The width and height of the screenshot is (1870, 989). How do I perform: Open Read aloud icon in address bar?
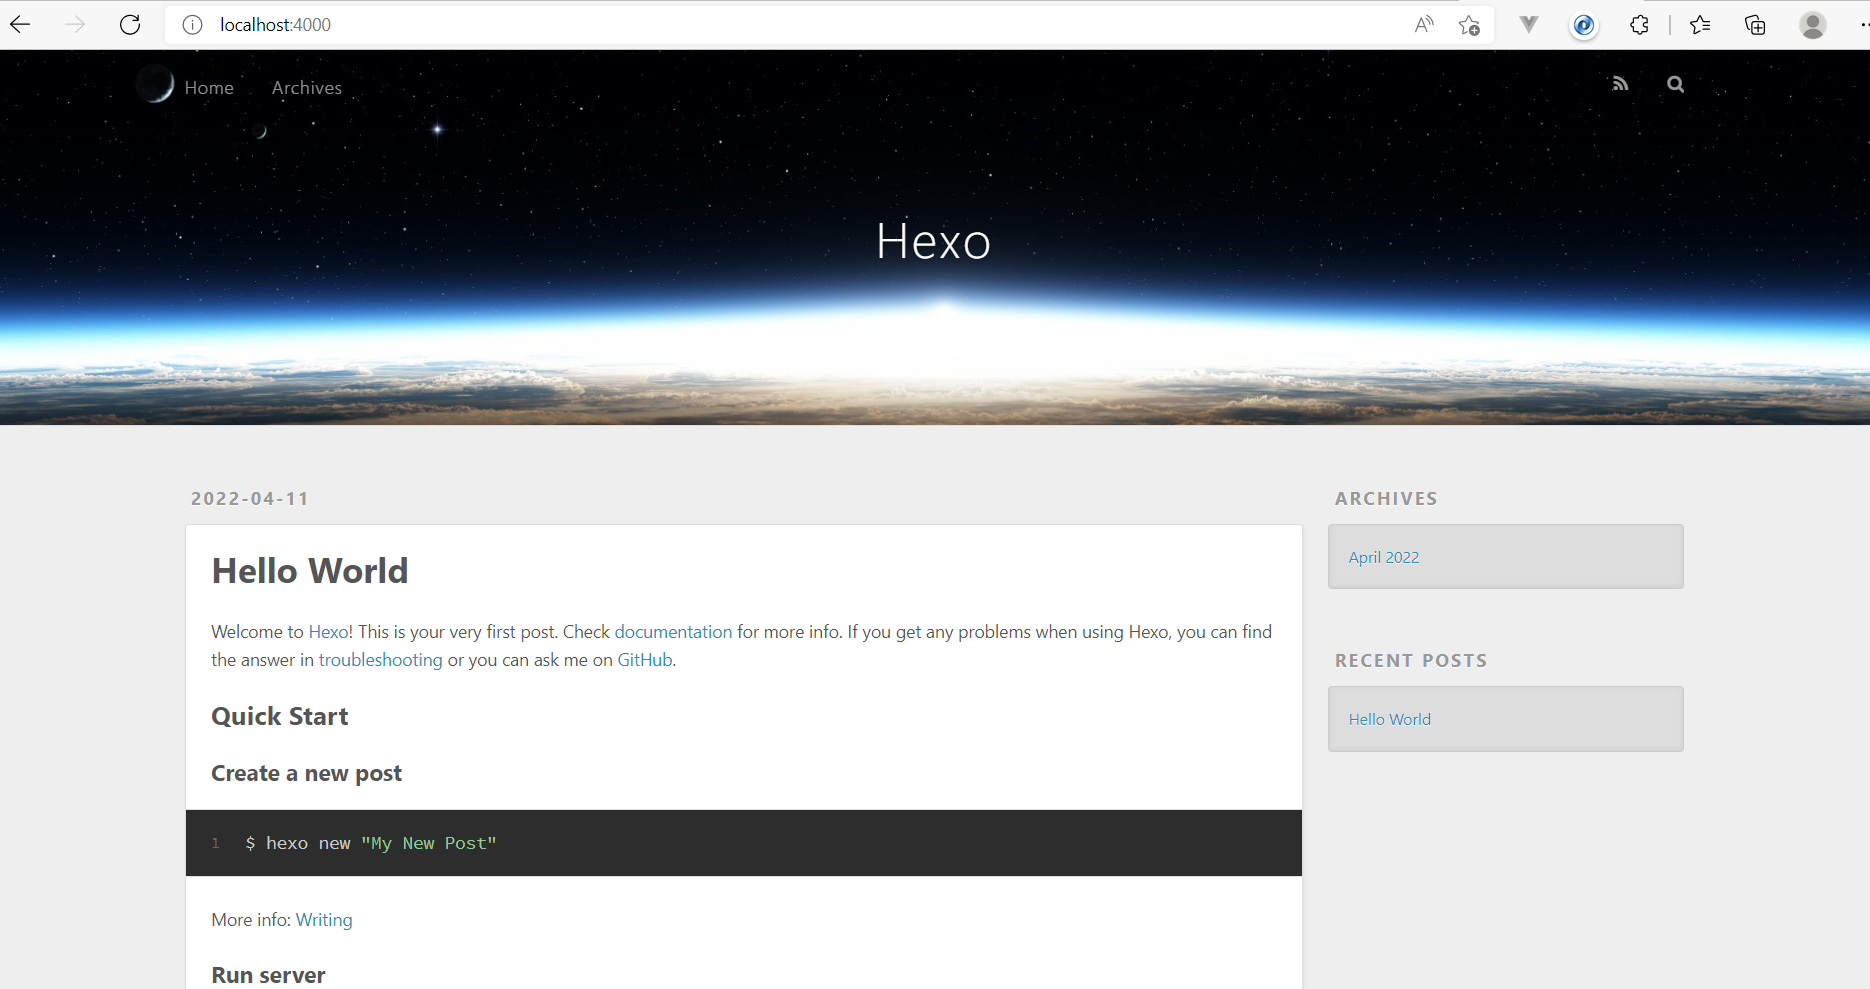coord(1424,25)
